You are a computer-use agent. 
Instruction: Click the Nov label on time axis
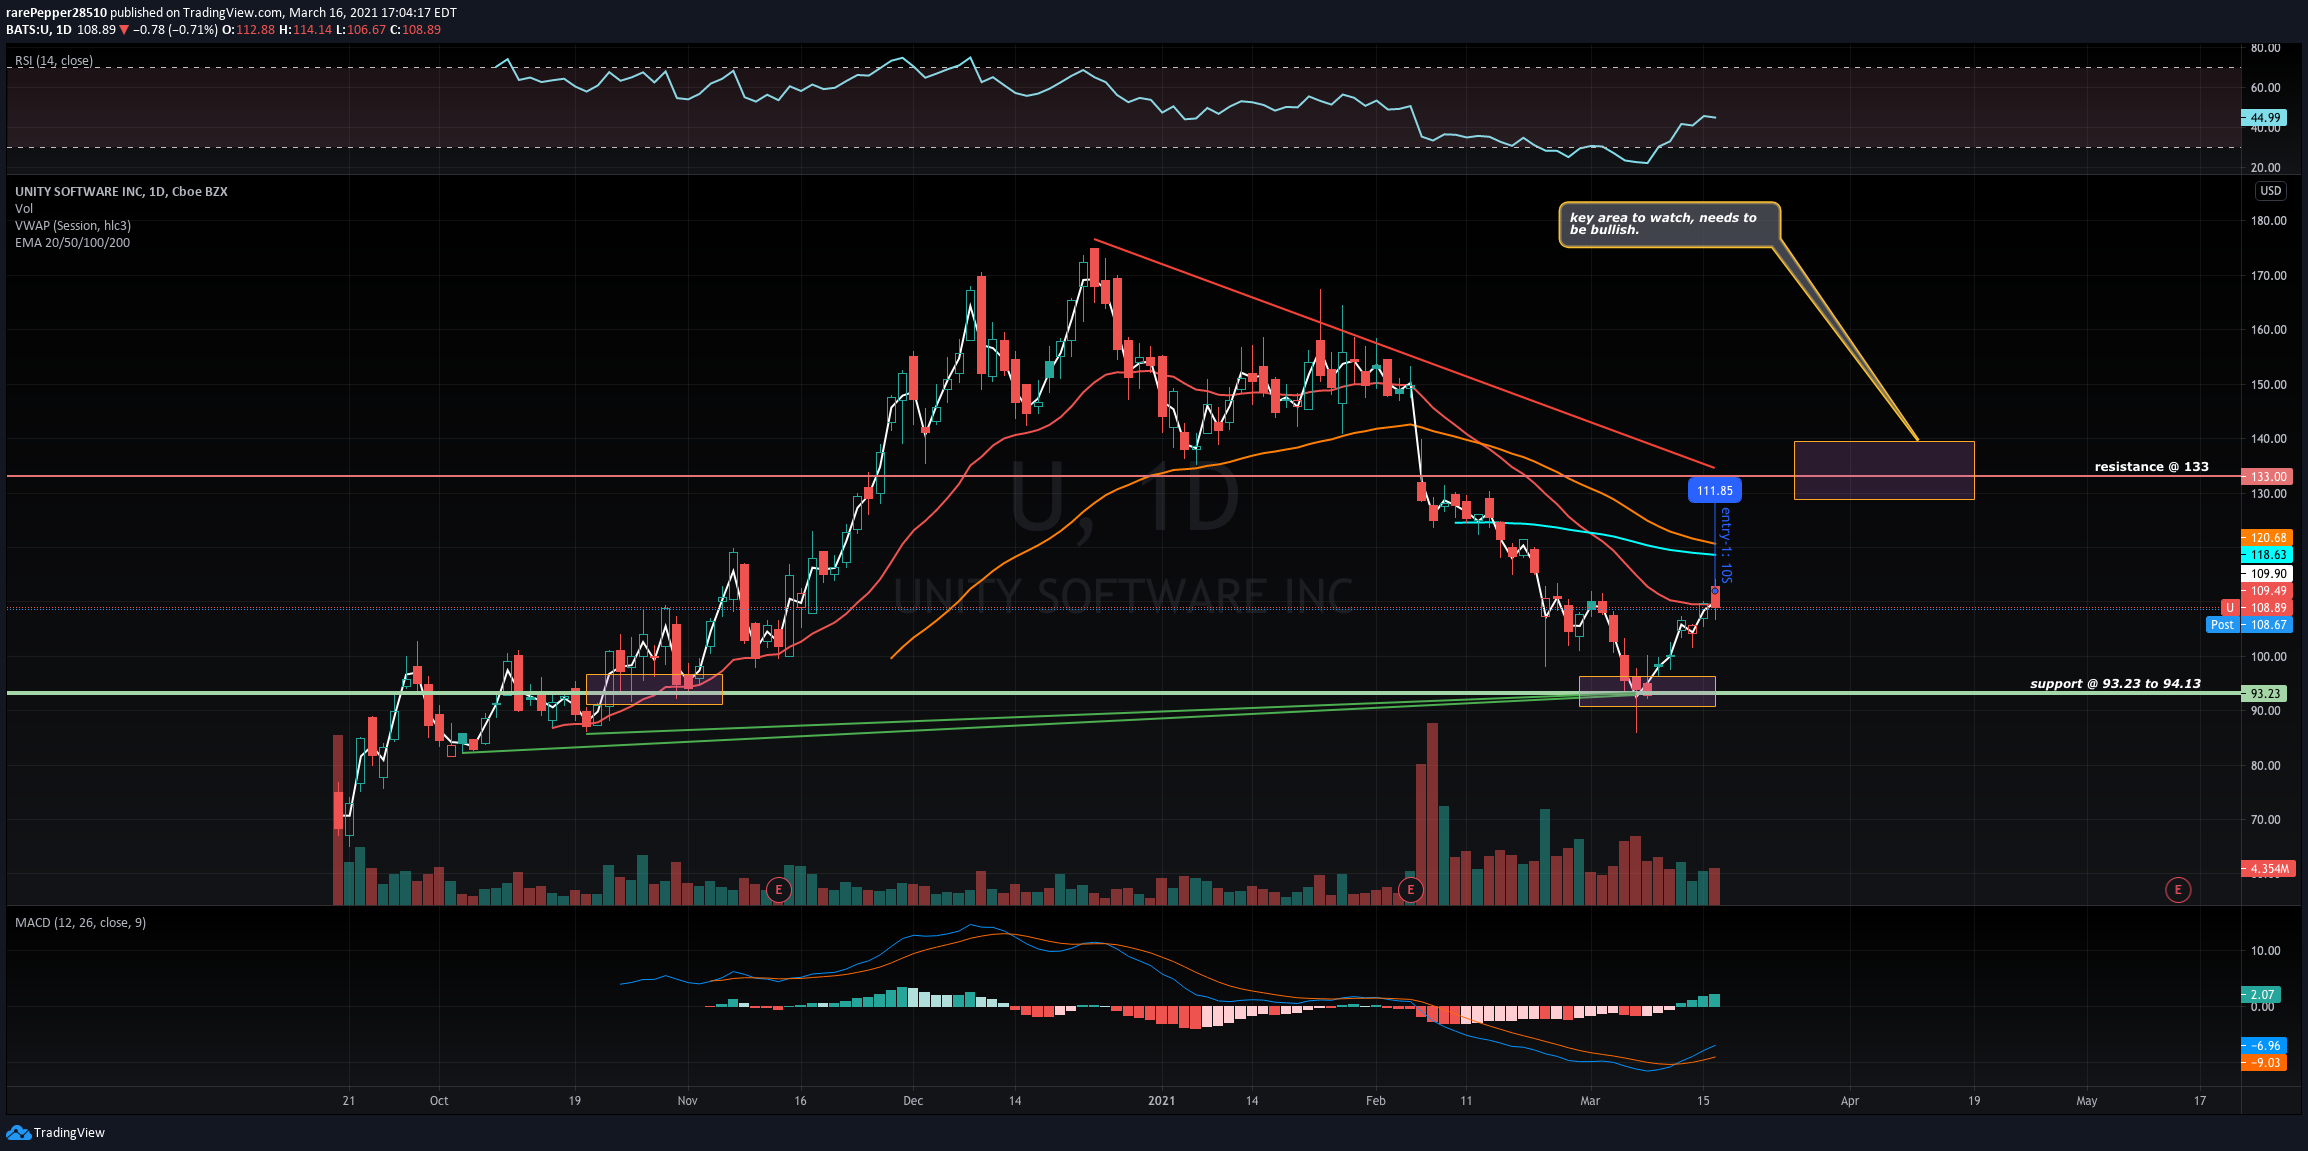687,1101
